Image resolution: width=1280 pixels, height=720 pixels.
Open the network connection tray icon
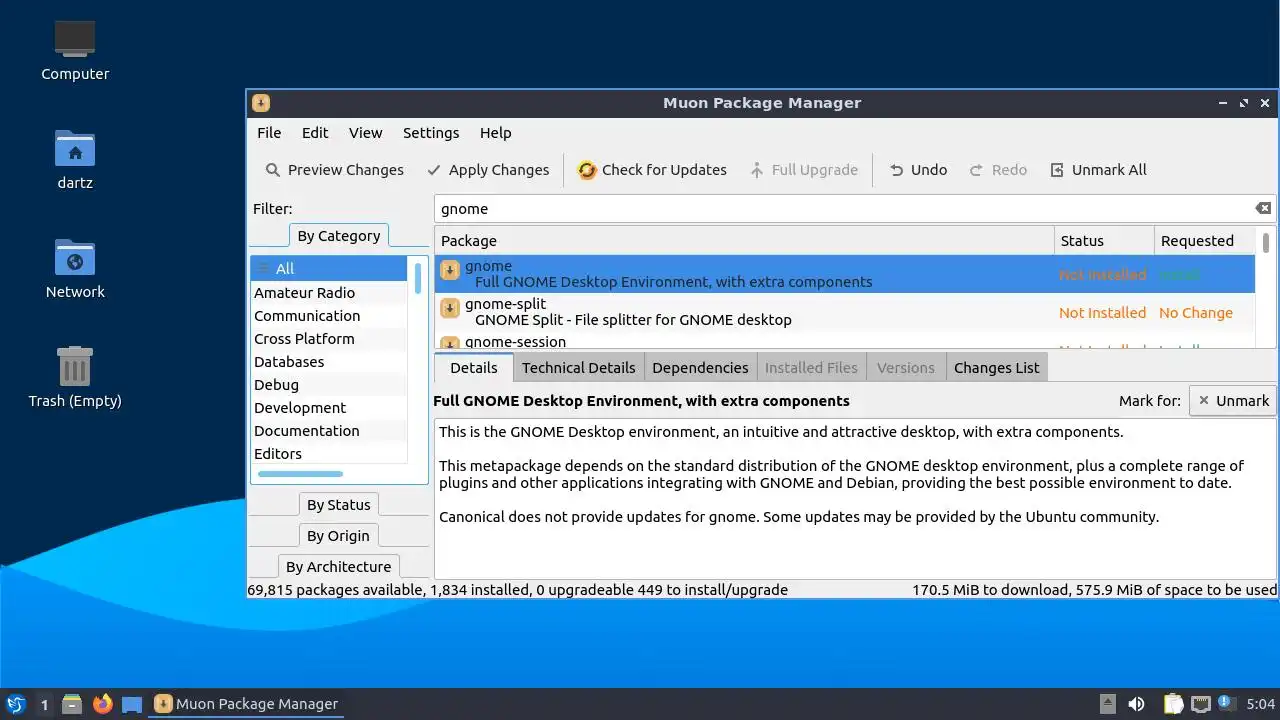1200,704
